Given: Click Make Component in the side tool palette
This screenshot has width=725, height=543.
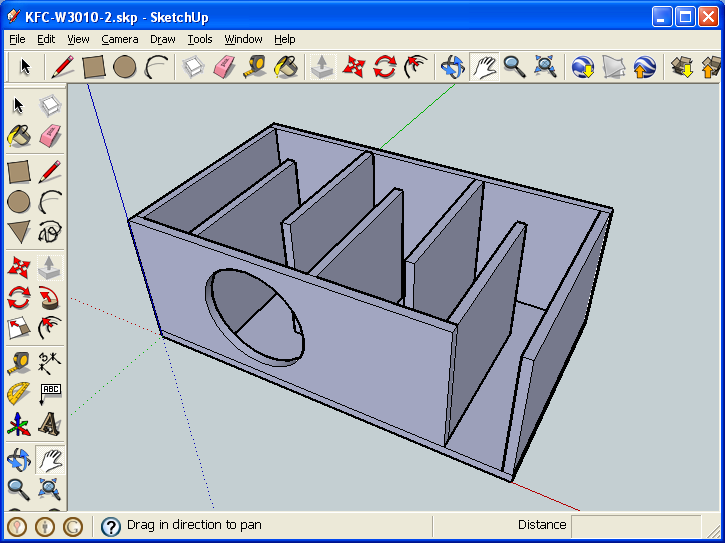Looking at the screenshot, I should pos(49,106).
